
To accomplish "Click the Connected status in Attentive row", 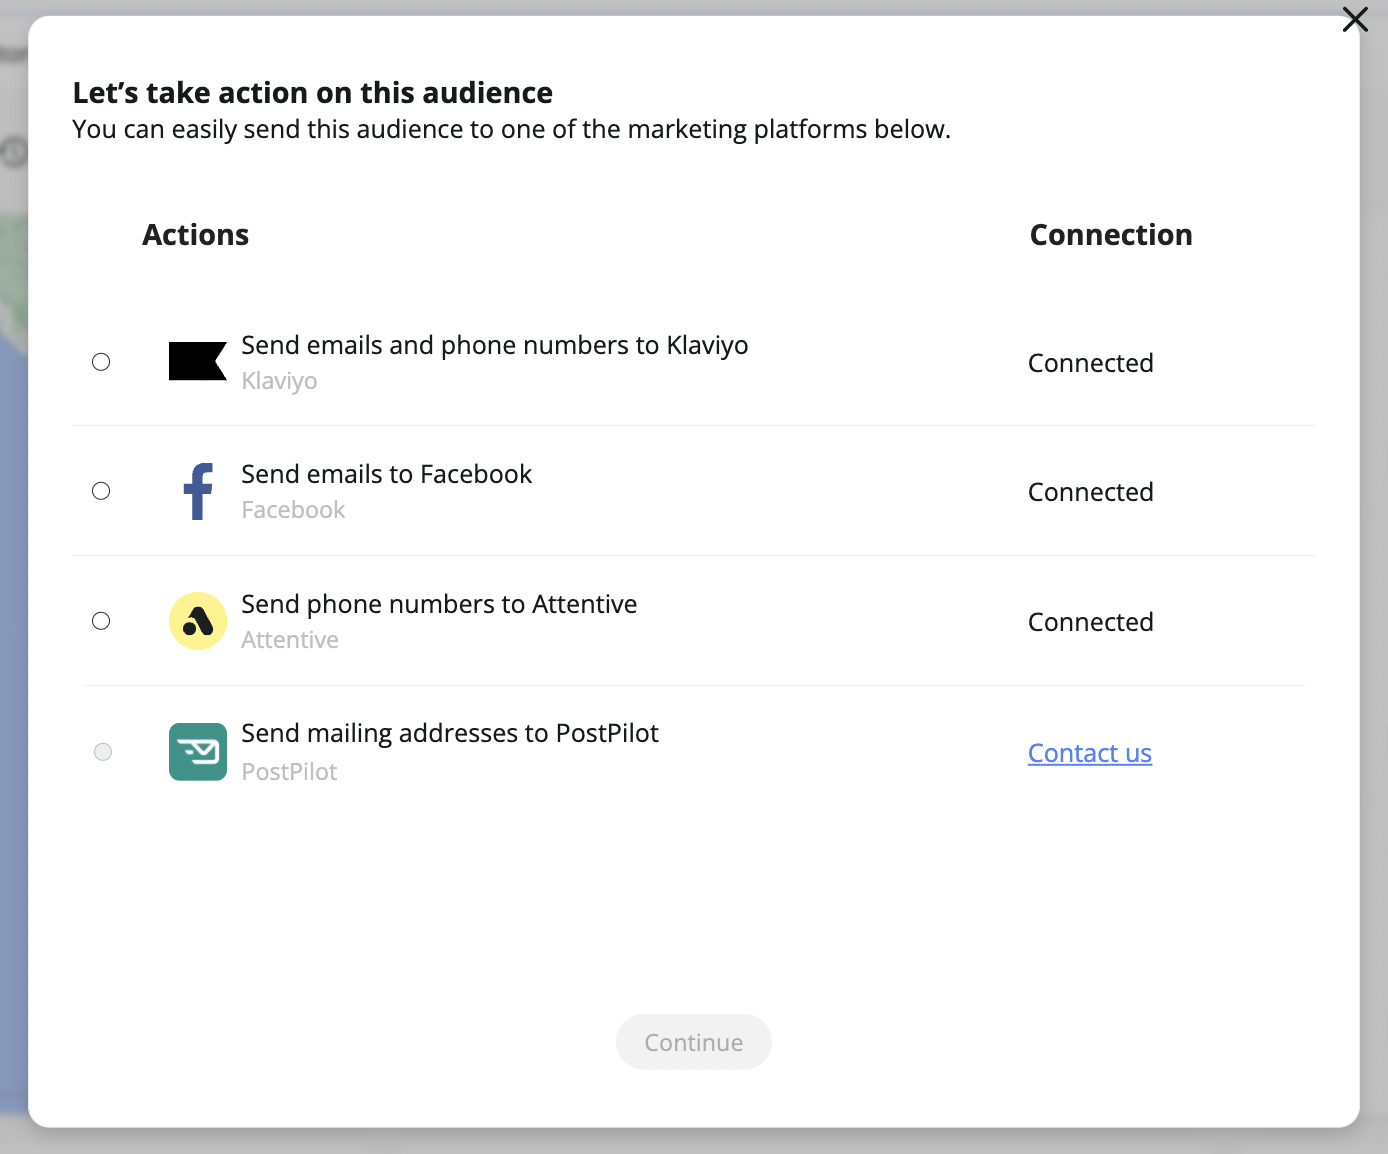I will (x=1091, y=622).
